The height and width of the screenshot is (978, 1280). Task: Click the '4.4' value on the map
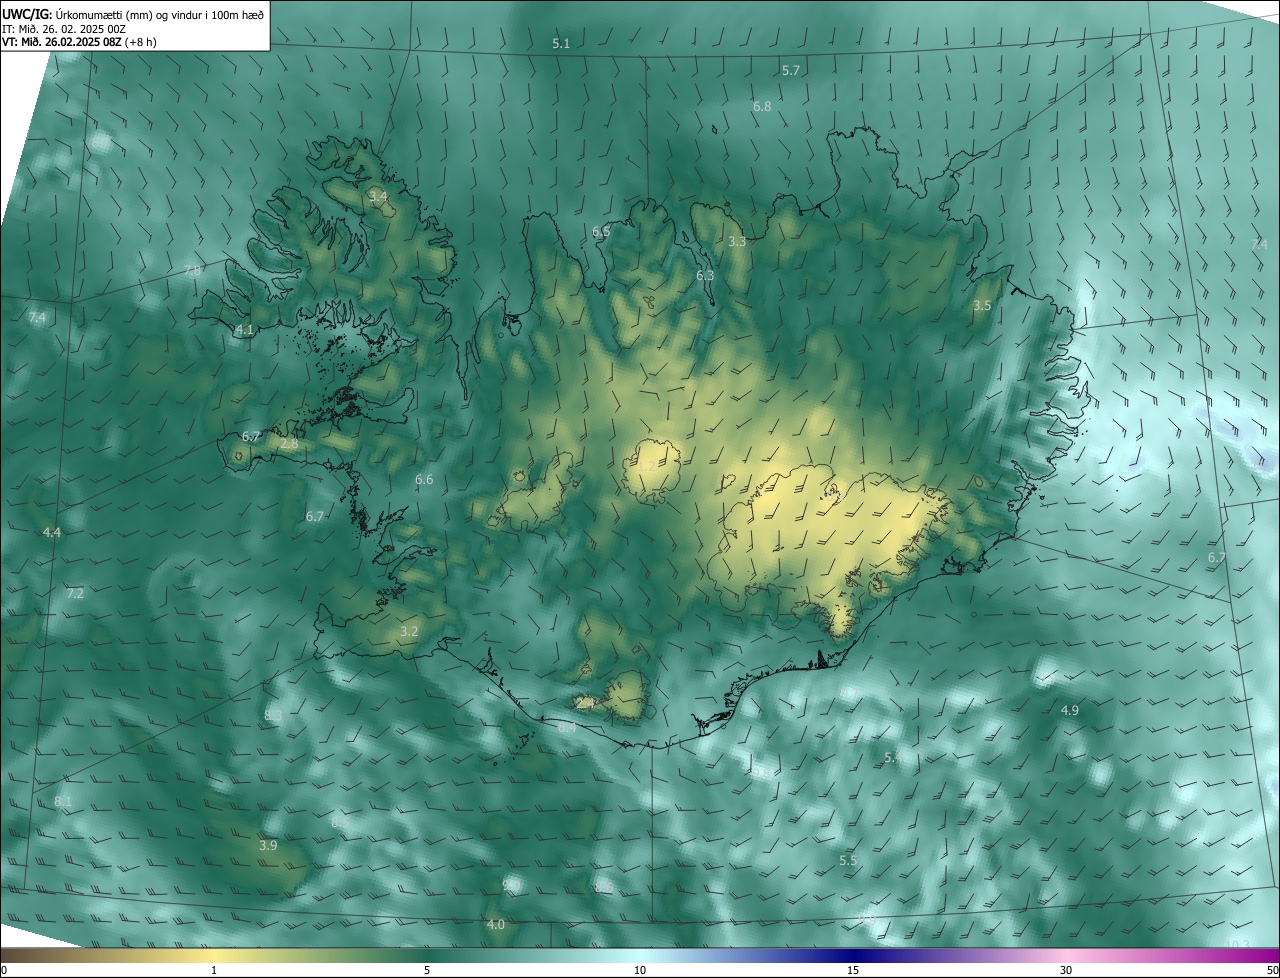[x=52, y=532]
